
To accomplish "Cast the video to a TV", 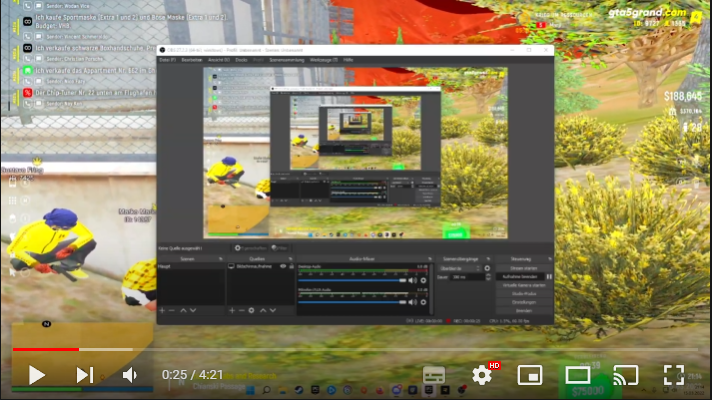I will coord(626,375).
